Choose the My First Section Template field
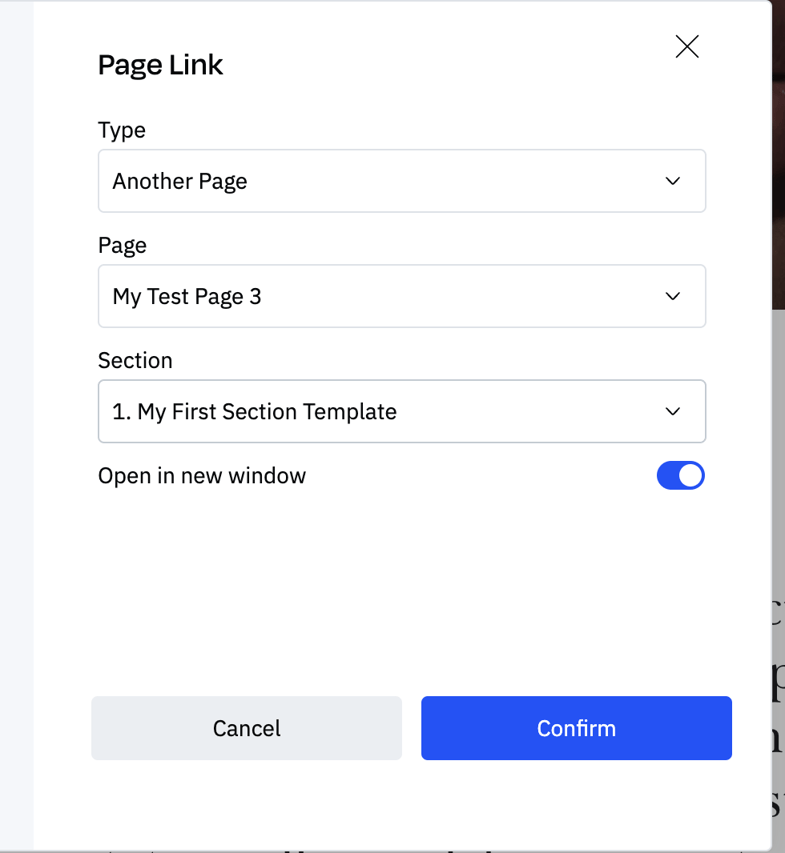 [400, 411]
